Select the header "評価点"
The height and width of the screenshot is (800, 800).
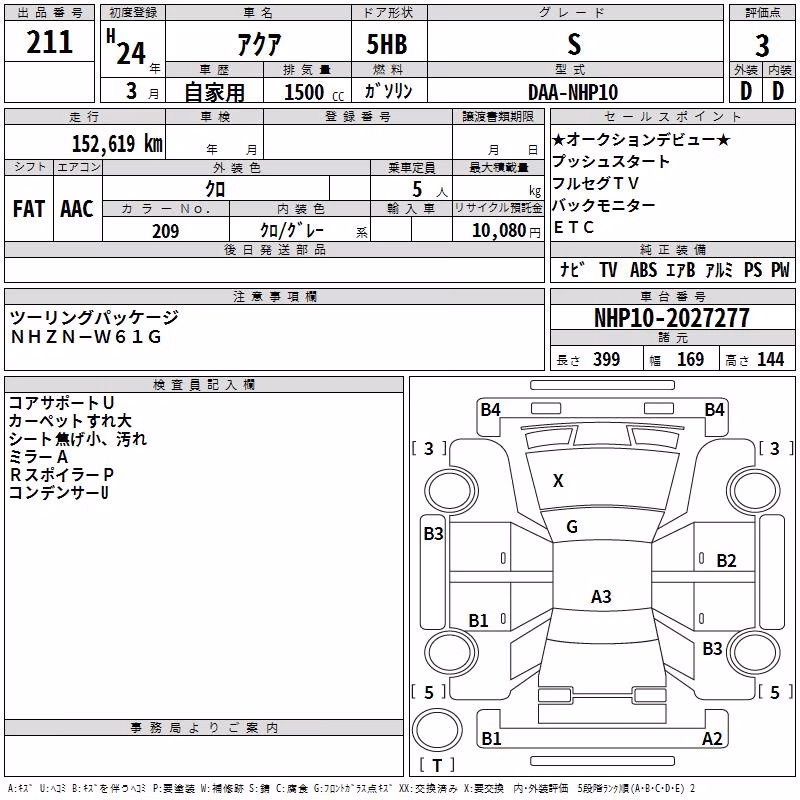(762, 13)
